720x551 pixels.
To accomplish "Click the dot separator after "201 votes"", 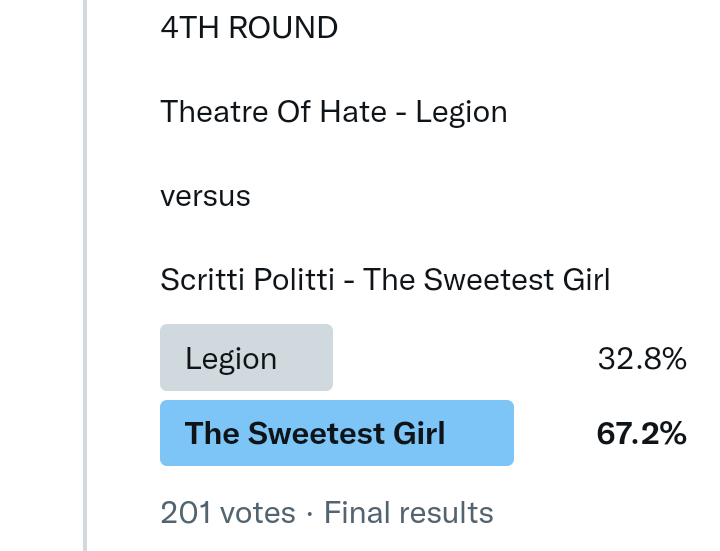I will click(x=310, y=514).
